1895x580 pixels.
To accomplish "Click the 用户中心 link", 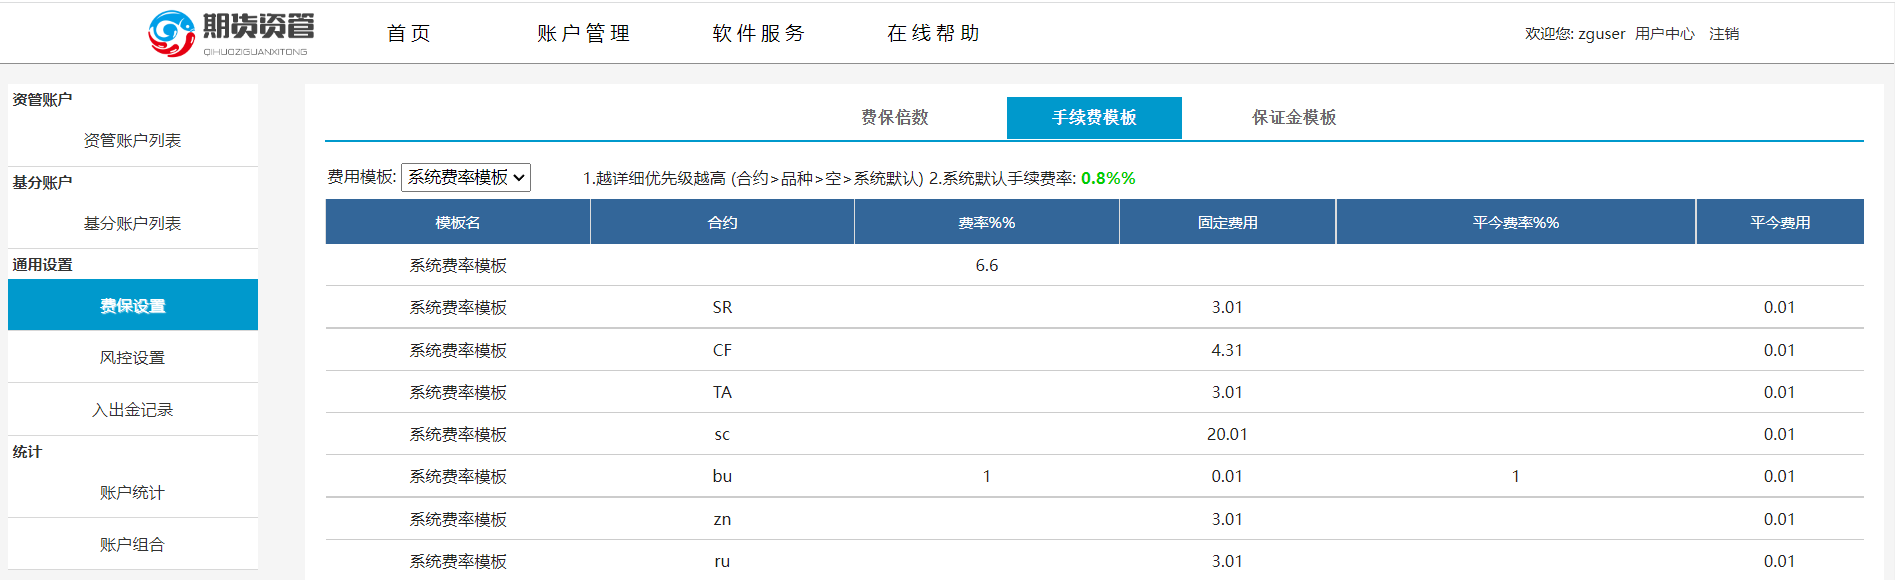I will pyautogui.click(x=1664, y=34).
